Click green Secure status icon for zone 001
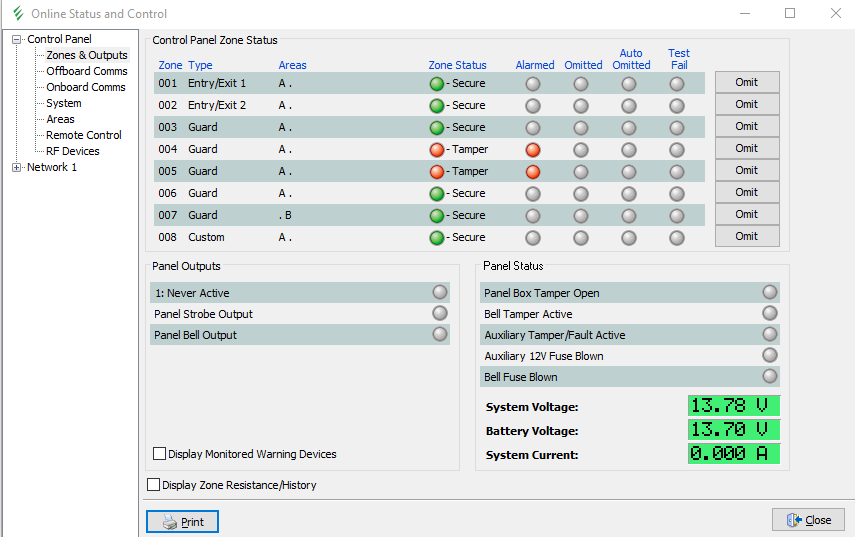The height and width of the screenshot is (537, 855). click(x=436, y=83)
